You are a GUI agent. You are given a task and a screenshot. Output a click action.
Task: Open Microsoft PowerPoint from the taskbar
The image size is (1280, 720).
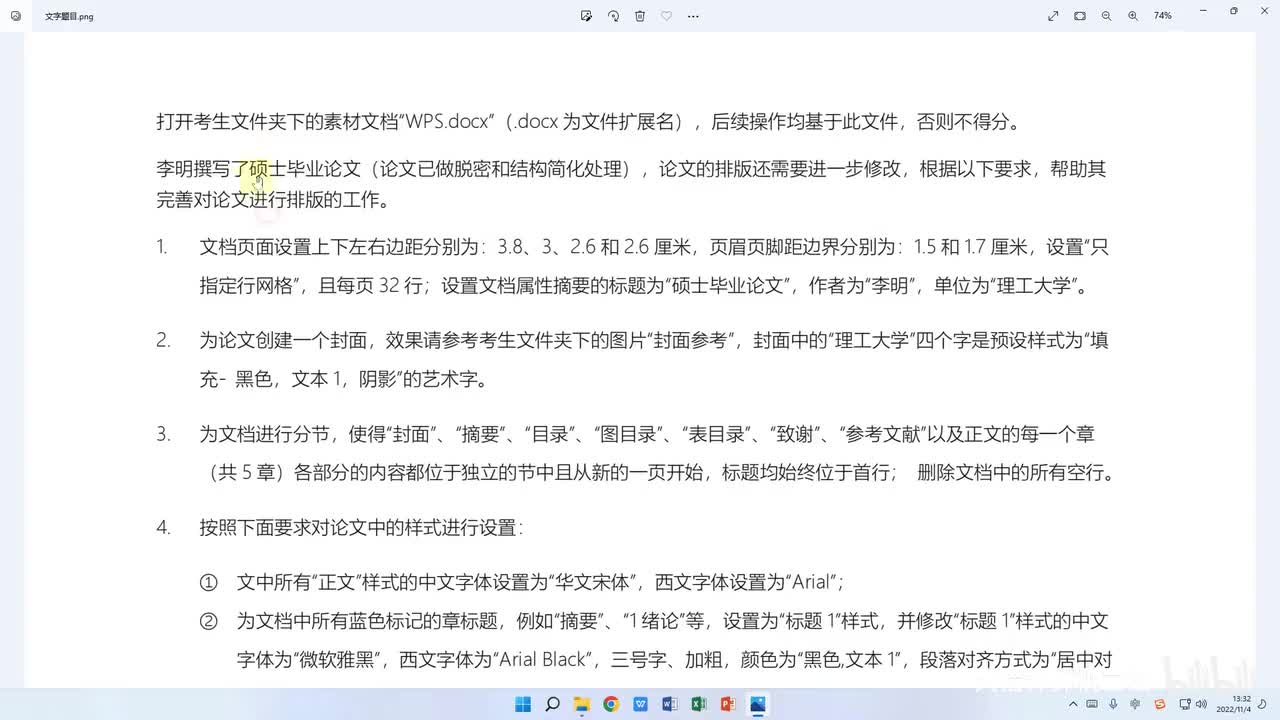(728, 704)
